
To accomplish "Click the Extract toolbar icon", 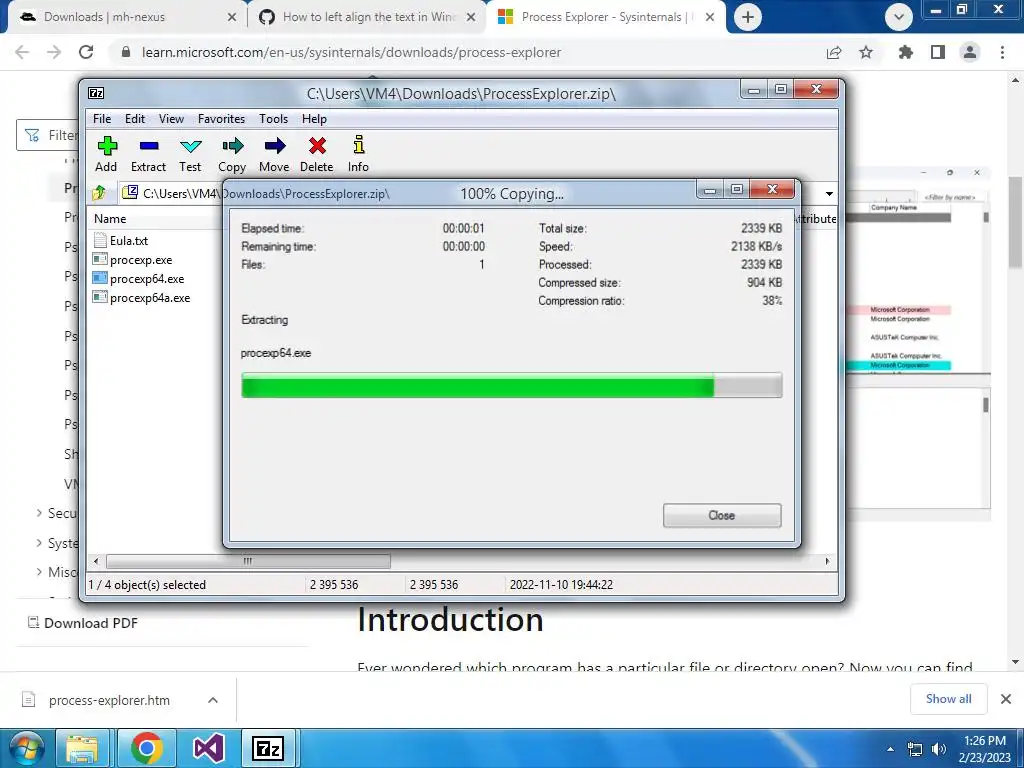I will (149, 146).
